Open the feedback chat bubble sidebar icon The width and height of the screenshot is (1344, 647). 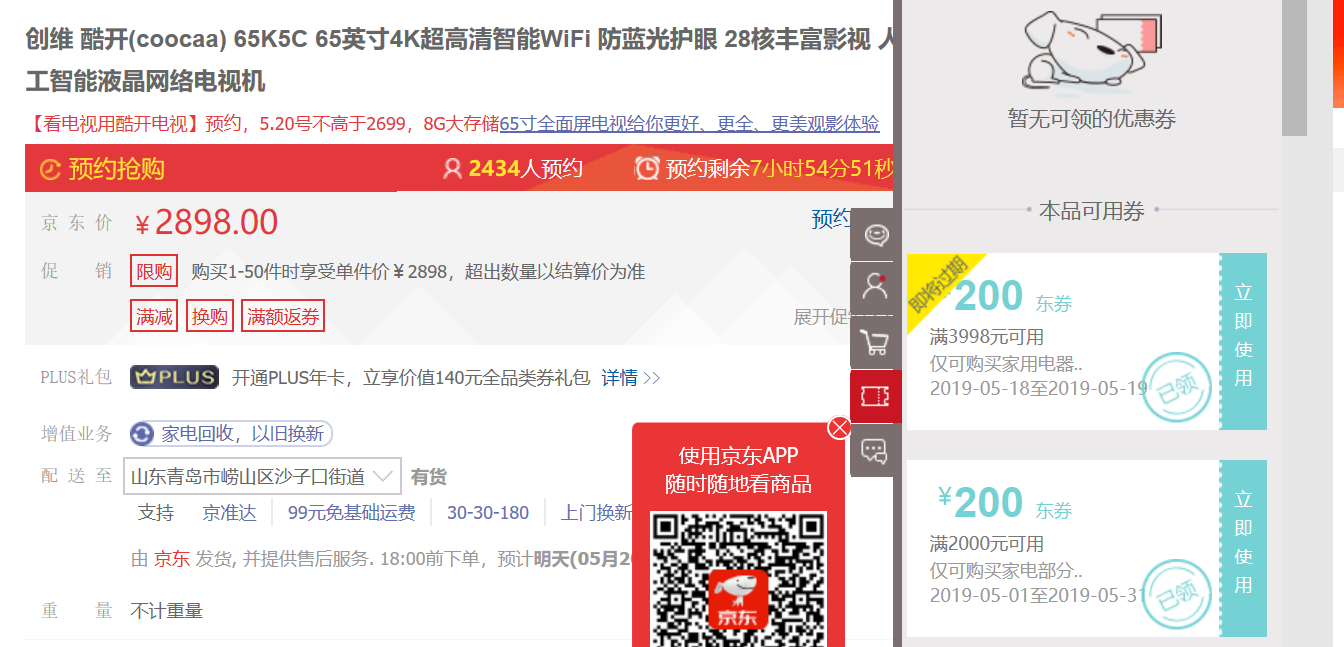tap(876, 450)
